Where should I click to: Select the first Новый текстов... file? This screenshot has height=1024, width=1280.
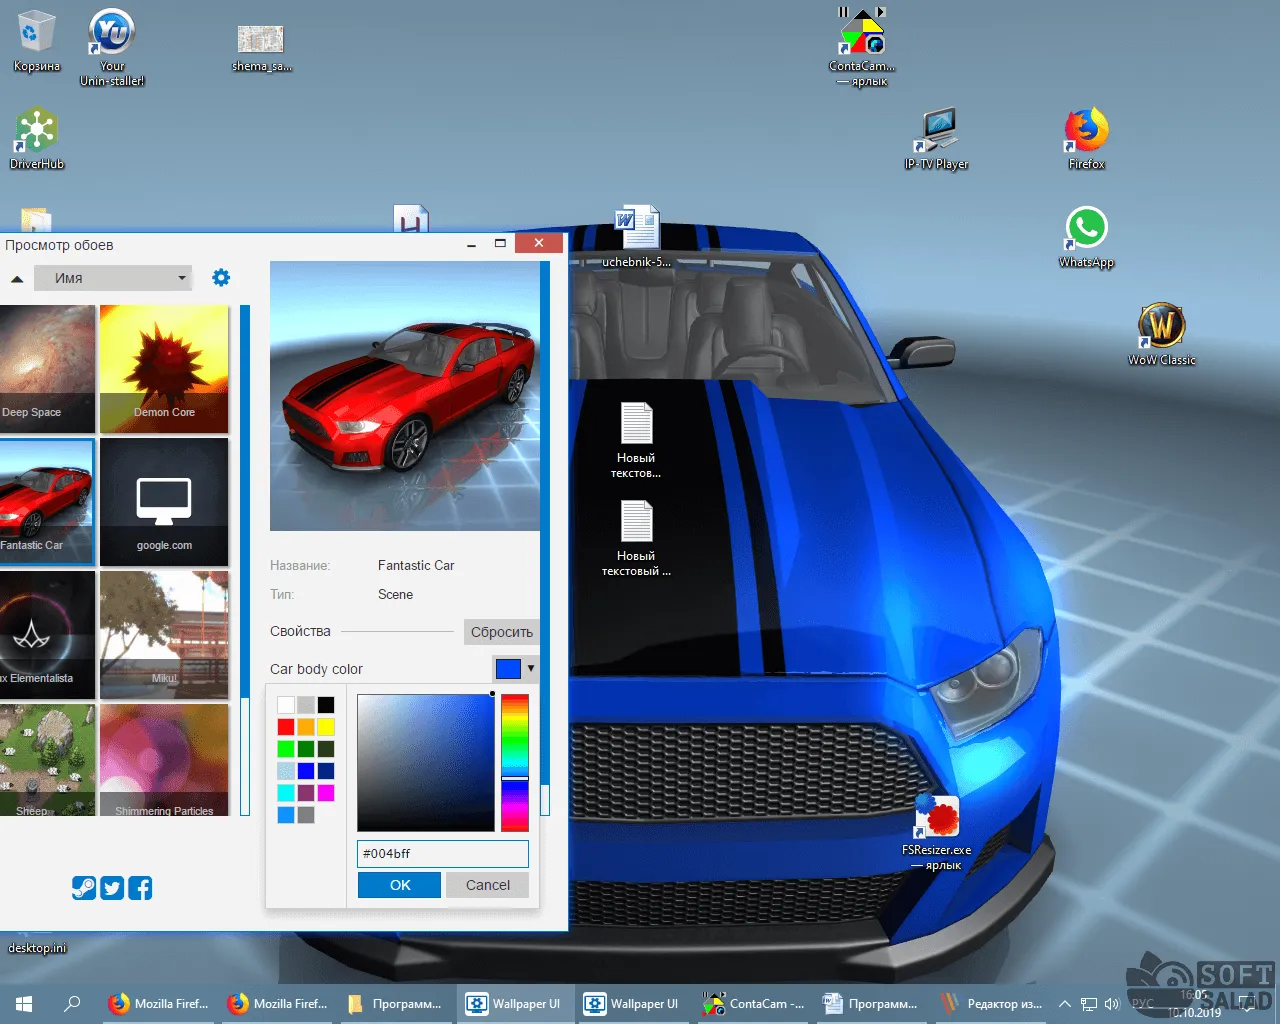(x=637, y=440)
